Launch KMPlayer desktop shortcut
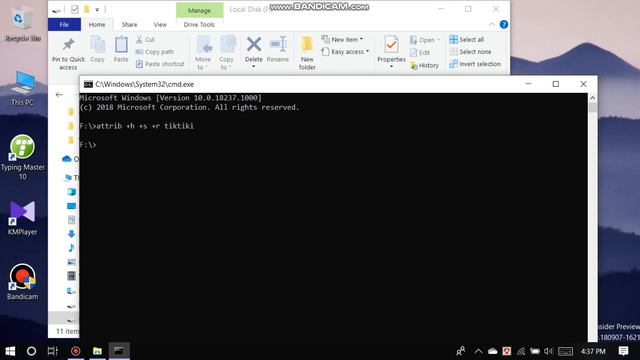The height and width of the screenshot is (360, 640). pyautogui.click(x=22, y=218)
